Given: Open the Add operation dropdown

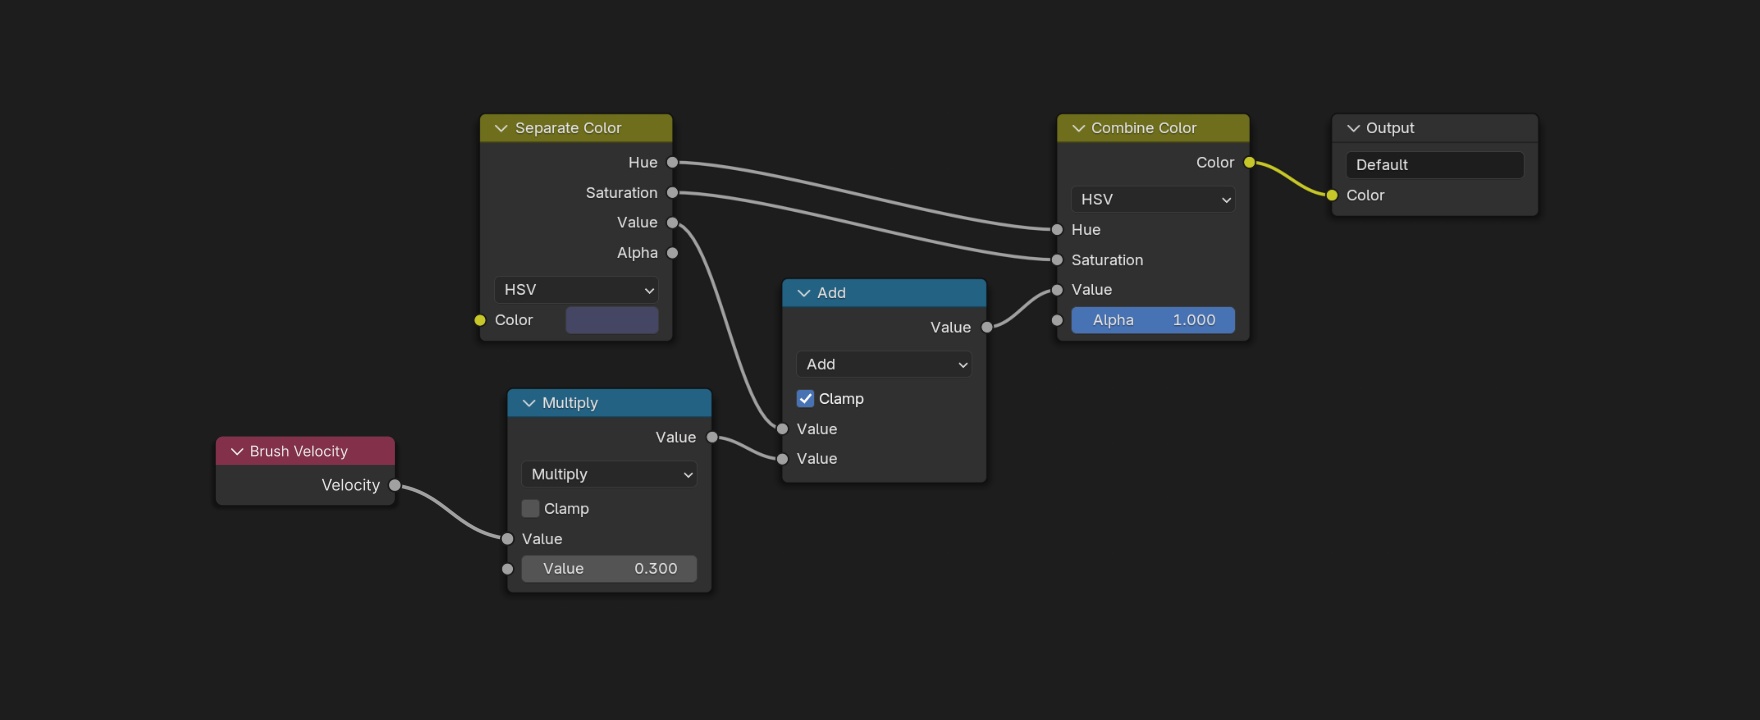Looking at the screenshot, I should click(884, 364).
